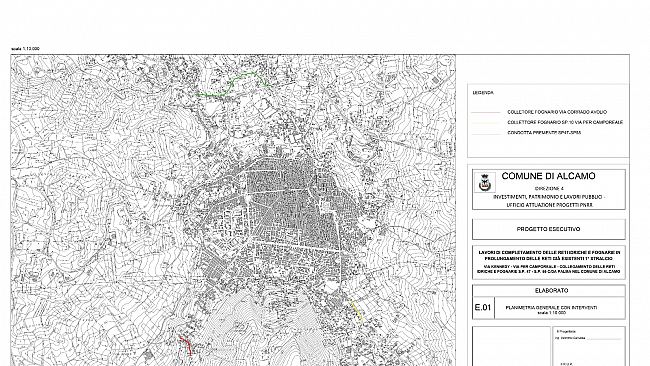This screenshot has width=650, height=366.
Task: Click the 'E.01' sheet code
Action: (x=483, y=308)
